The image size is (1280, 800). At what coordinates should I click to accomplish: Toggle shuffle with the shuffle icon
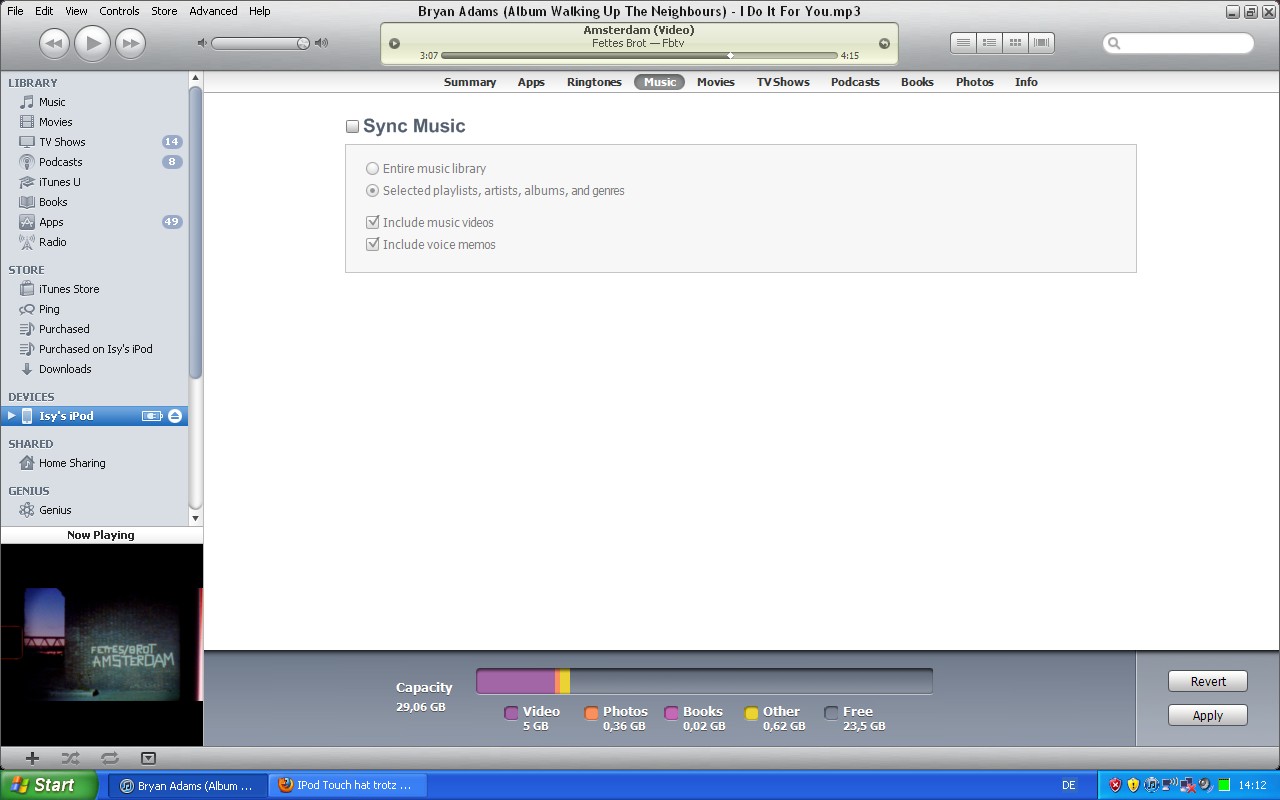(x=70, y=758)
